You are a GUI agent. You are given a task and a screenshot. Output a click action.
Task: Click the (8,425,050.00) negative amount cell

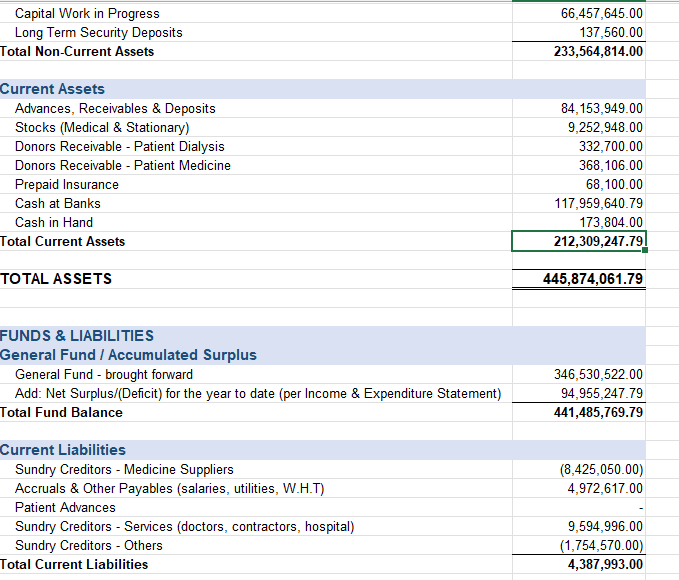[579, 469]
